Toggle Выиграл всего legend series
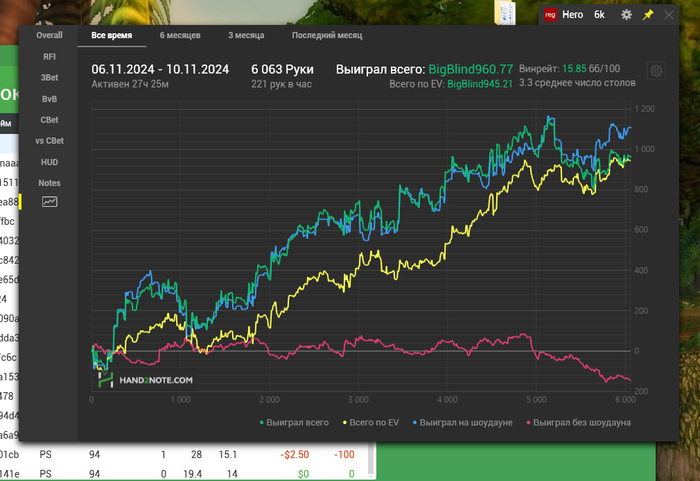Viewport: 700px width, 481px height. tap(294, 422)
